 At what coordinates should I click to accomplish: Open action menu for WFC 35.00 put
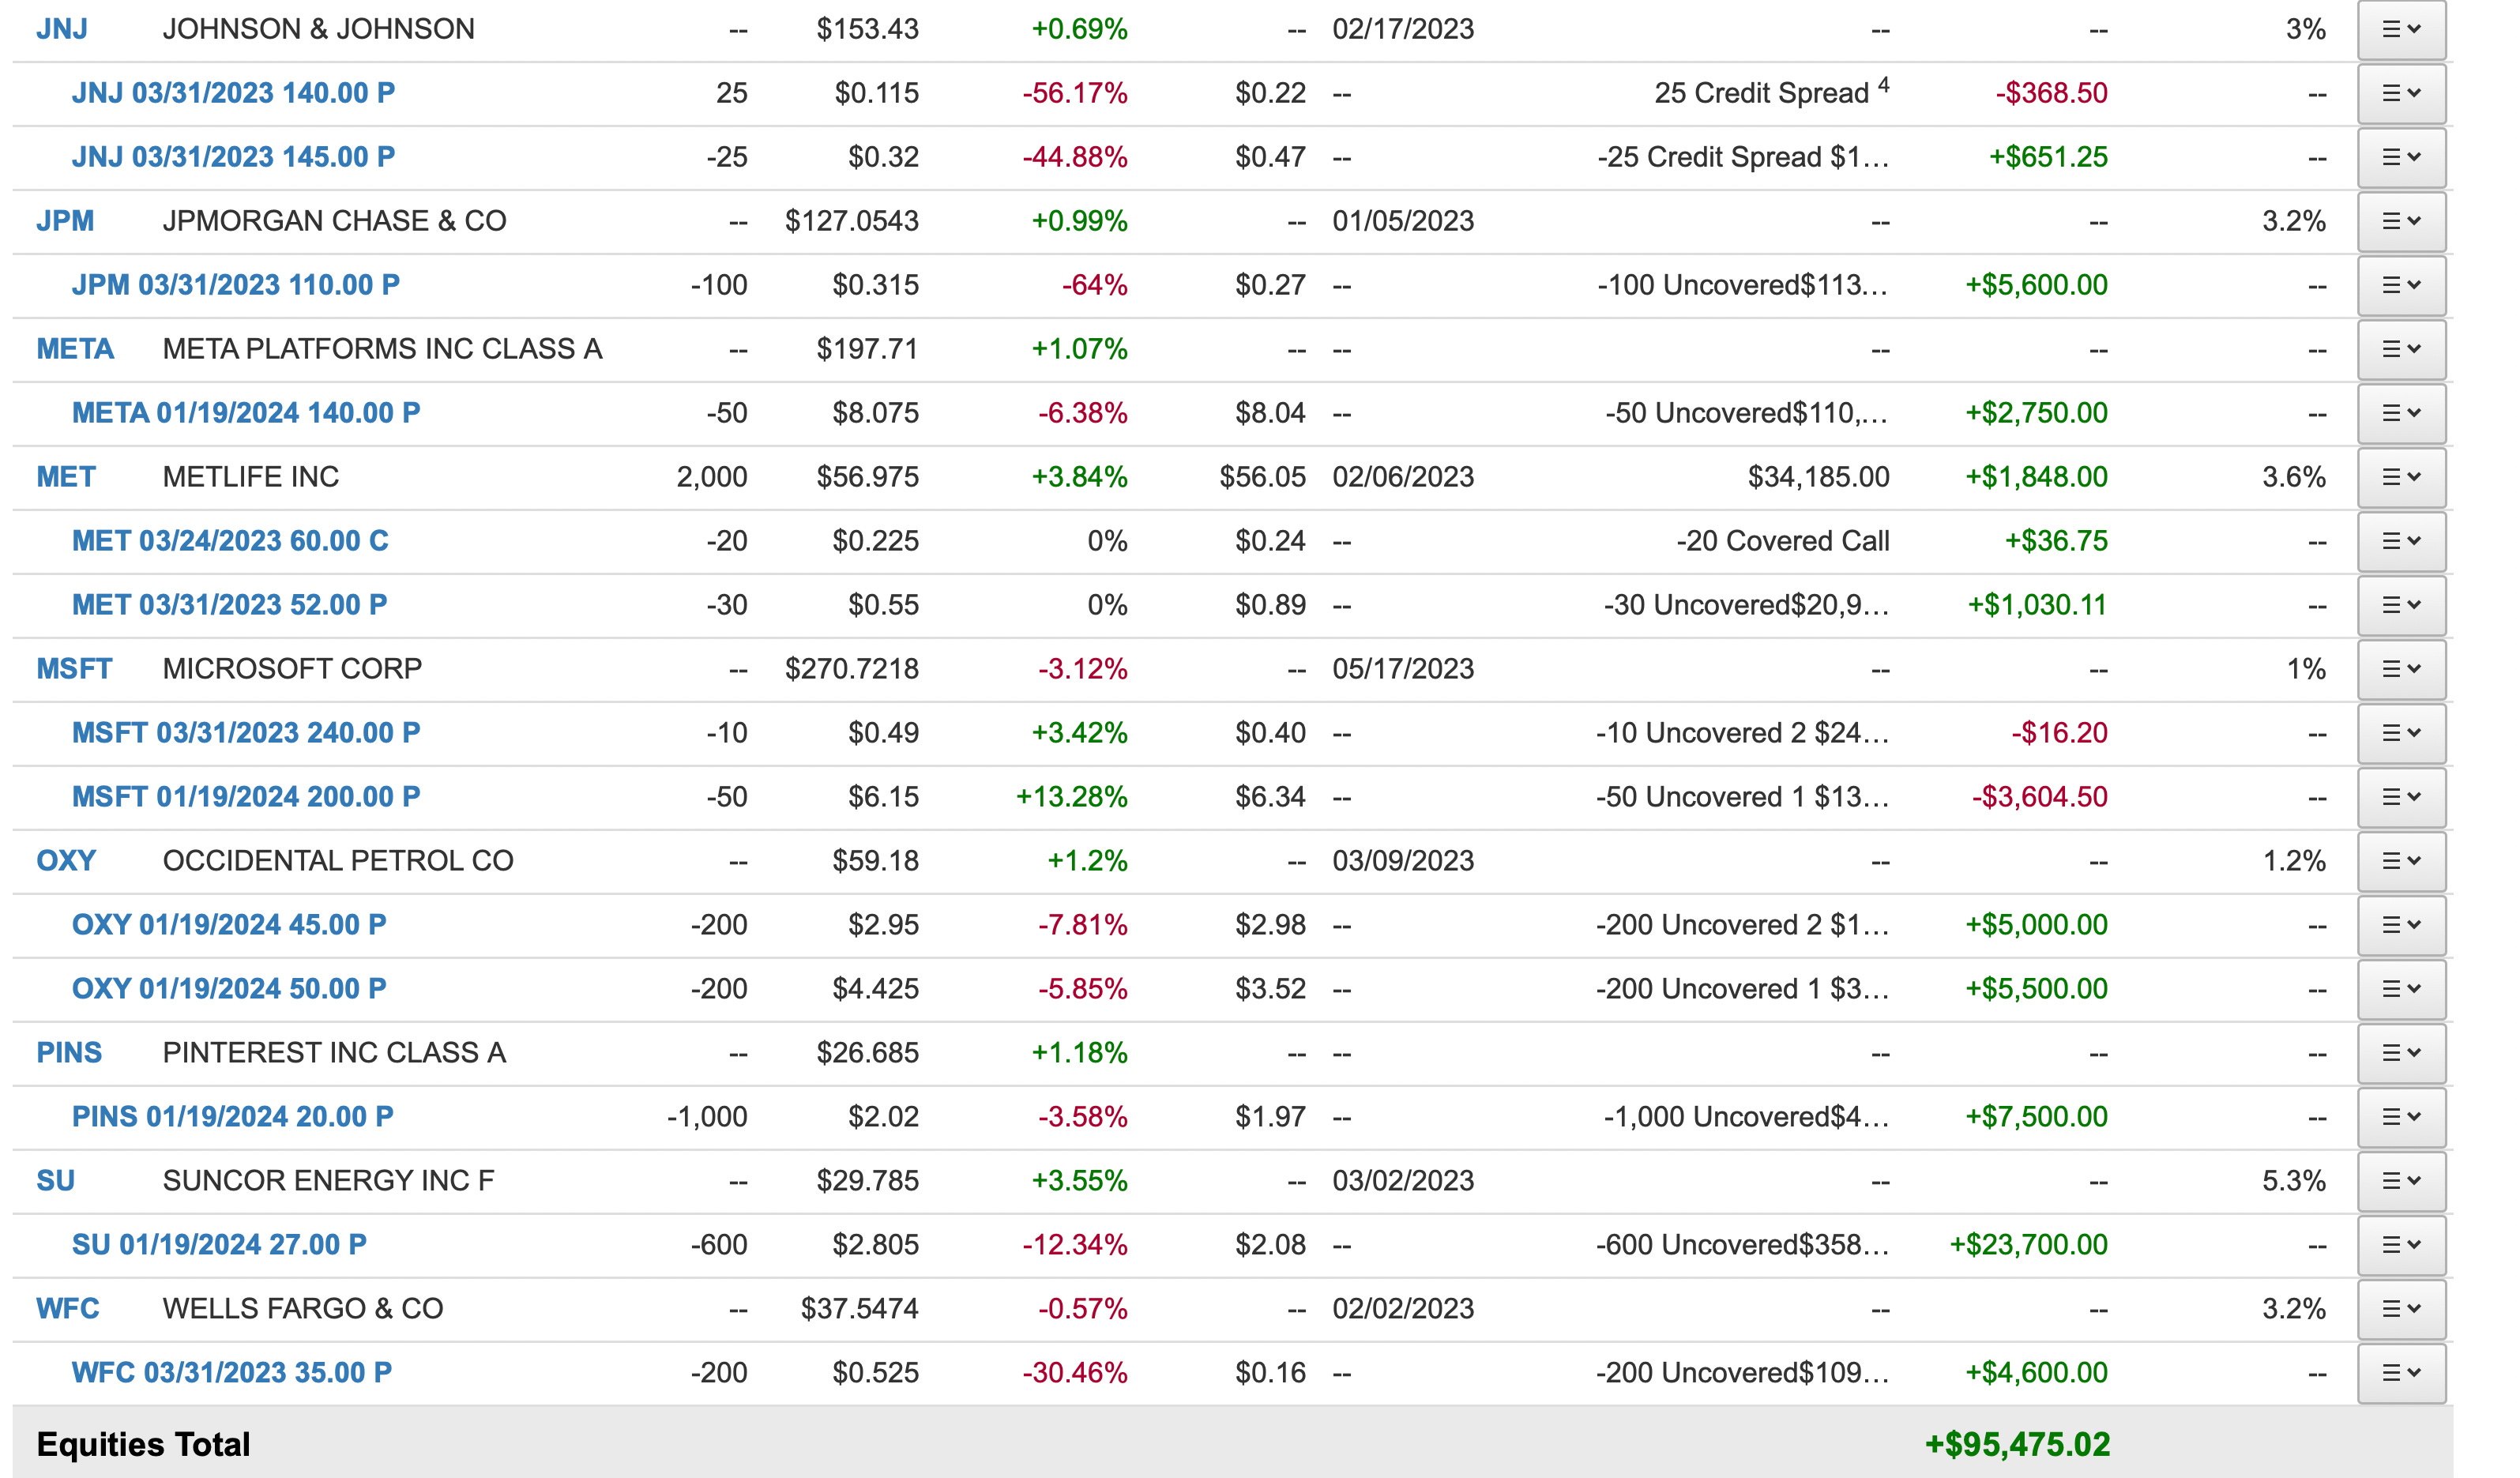click(2401, 1373)
